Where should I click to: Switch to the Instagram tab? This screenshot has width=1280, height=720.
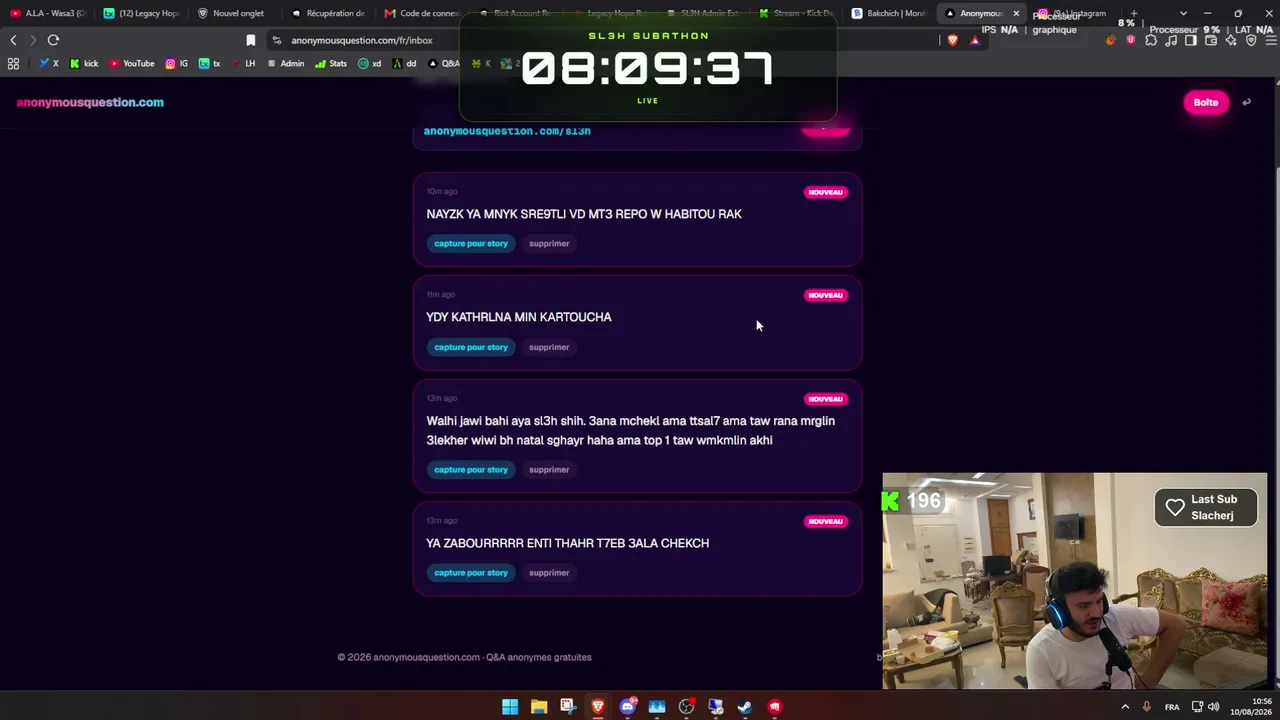tap(1075, 13)
